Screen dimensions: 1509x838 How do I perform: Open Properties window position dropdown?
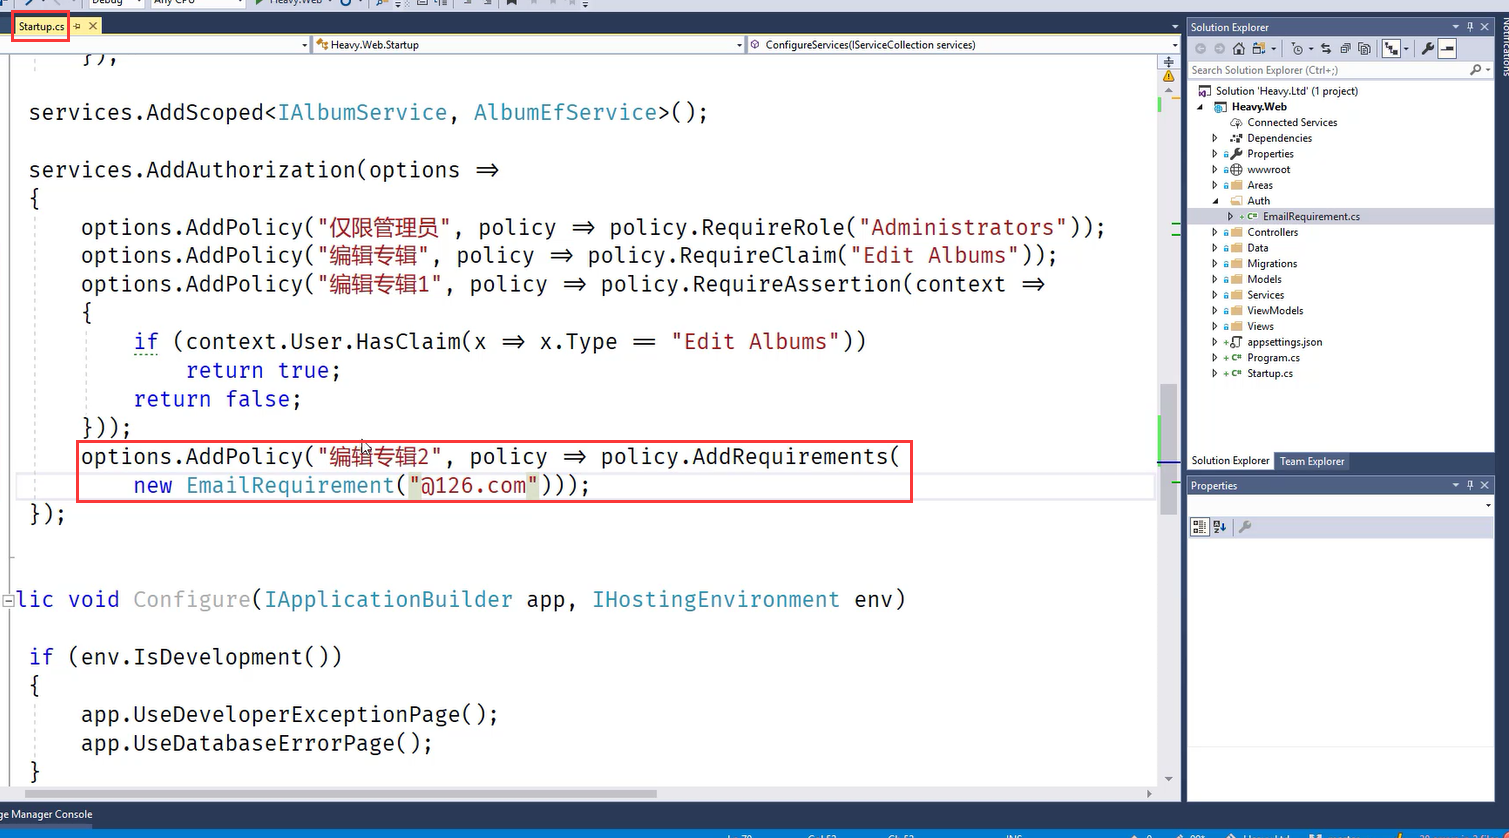click(1456, 485)
